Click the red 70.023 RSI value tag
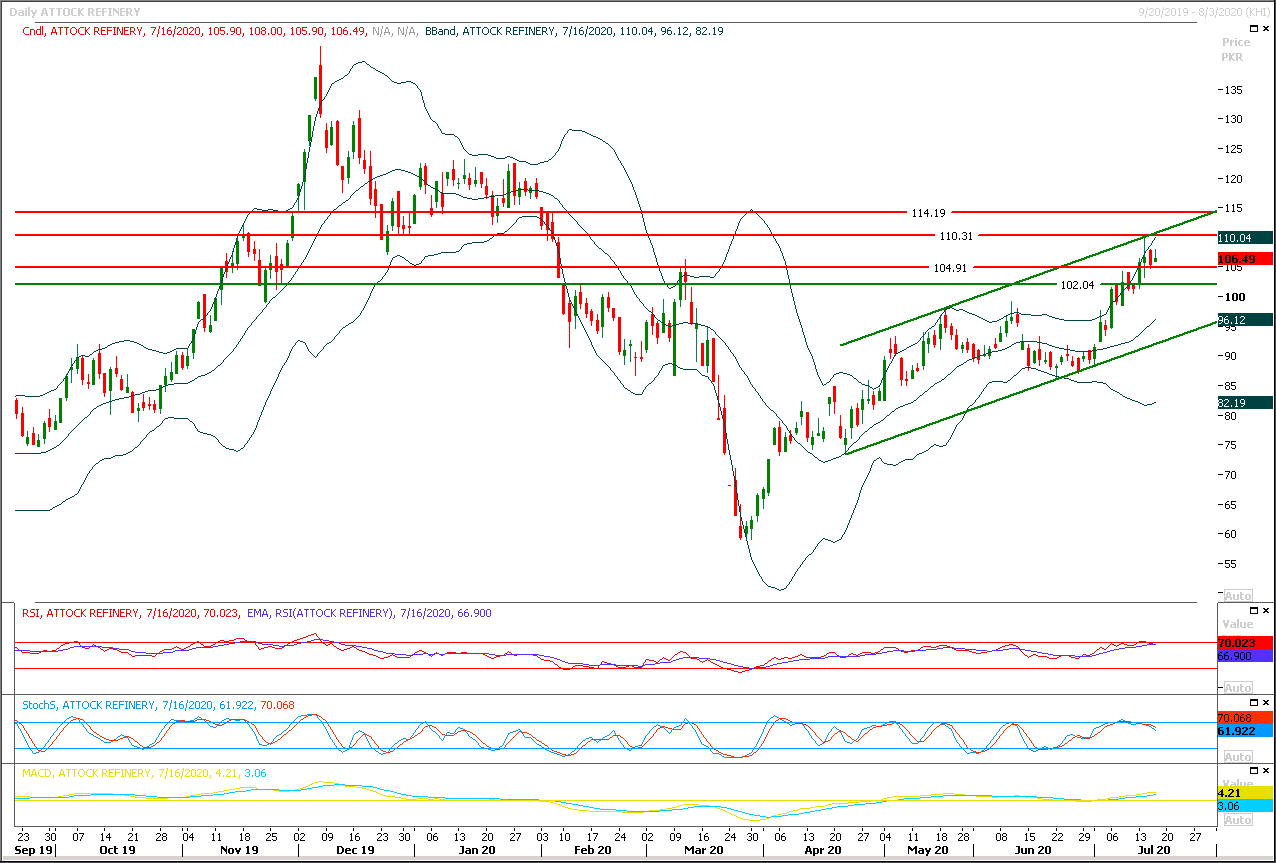This screenshot has height=863, width=1276. [1244, 642]
